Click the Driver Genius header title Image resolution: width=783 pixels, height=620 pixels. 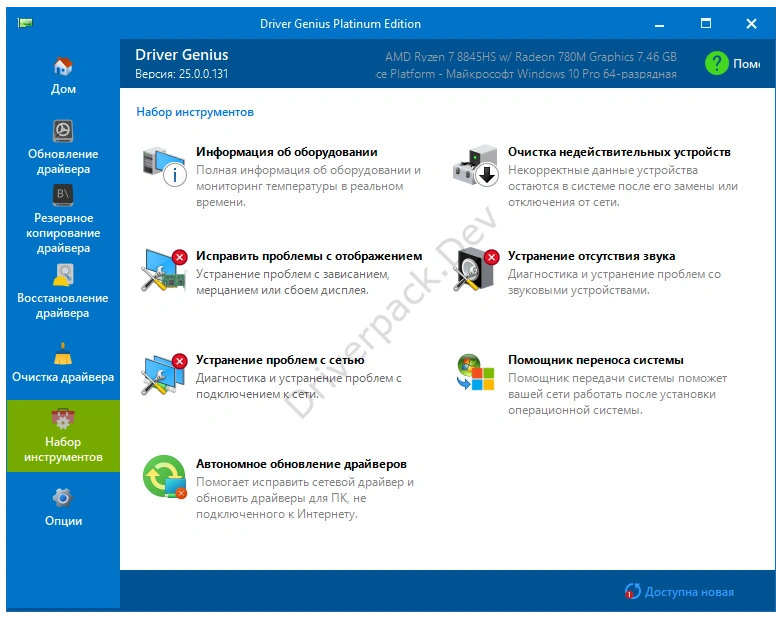(x=182, y=54)
